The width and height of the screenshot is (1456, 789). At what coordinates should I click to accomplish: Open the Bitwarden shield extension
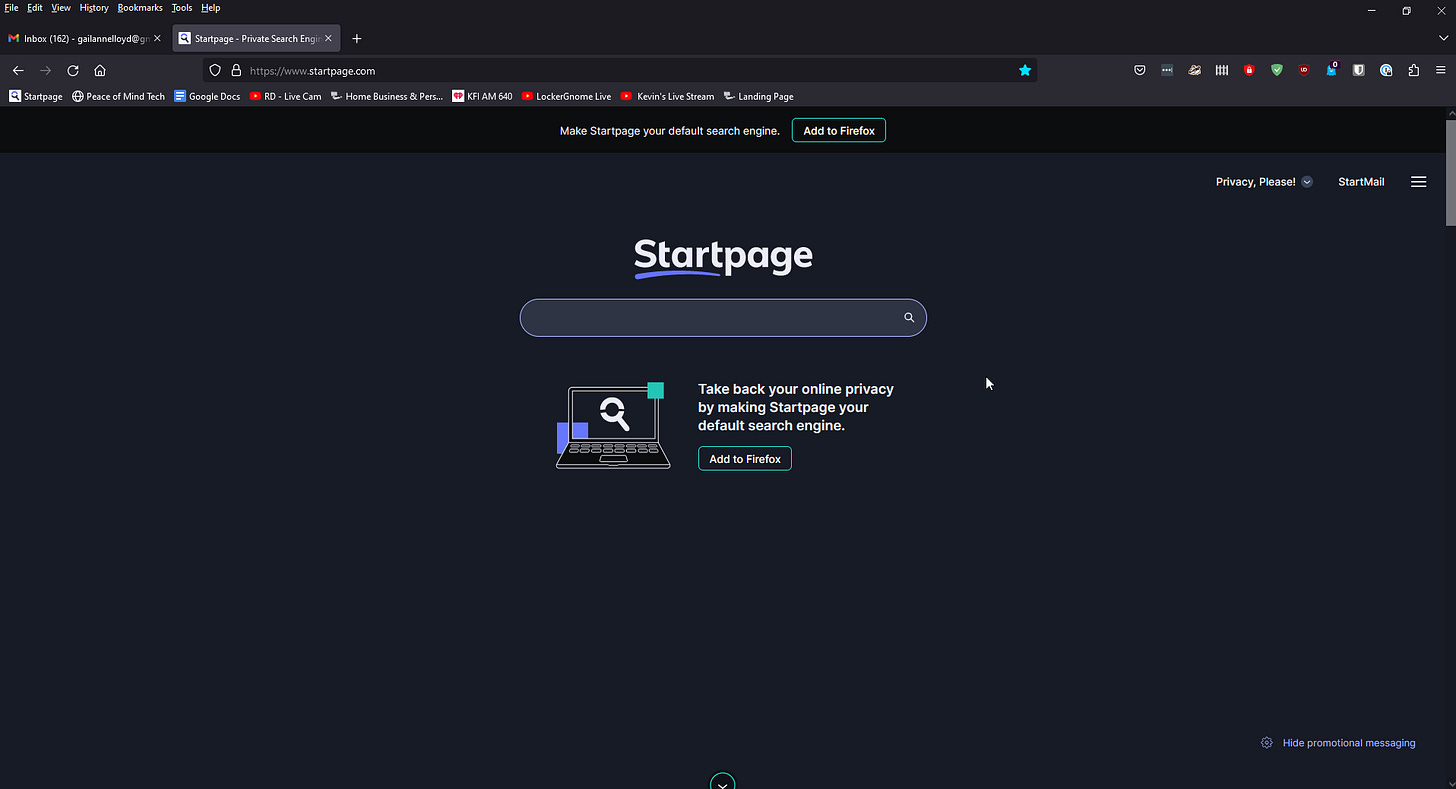click(x=1359, y=71)
